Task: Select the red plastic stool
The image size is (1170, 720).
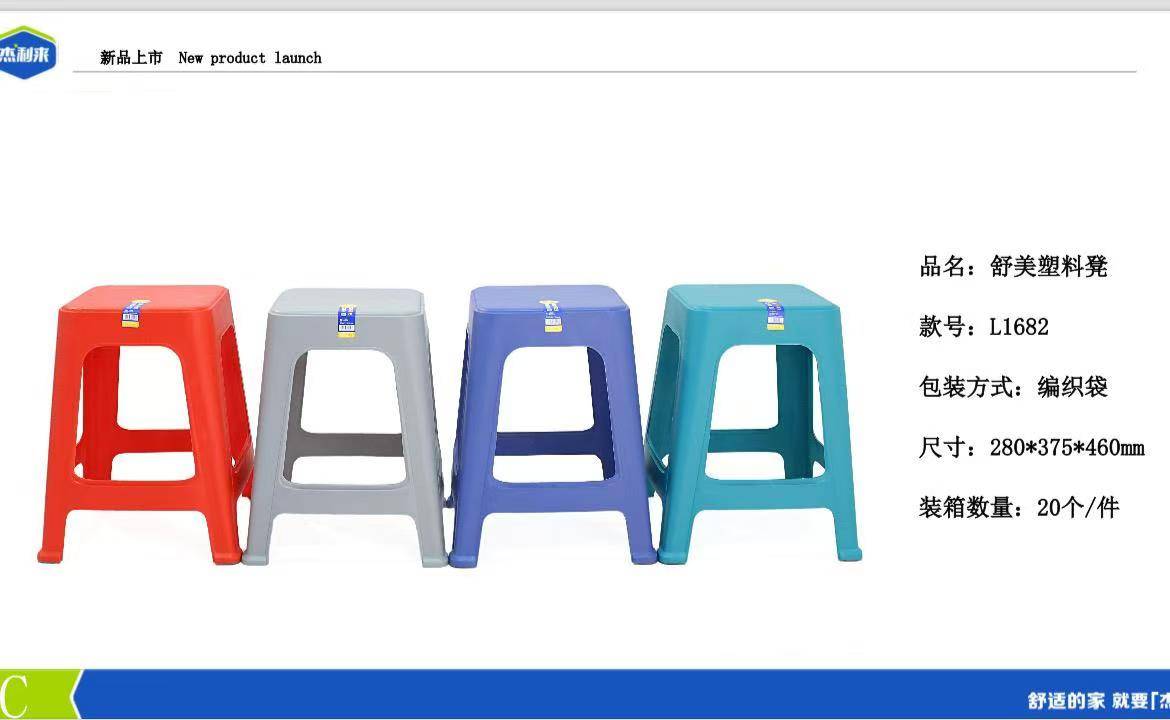Action: 146,424
